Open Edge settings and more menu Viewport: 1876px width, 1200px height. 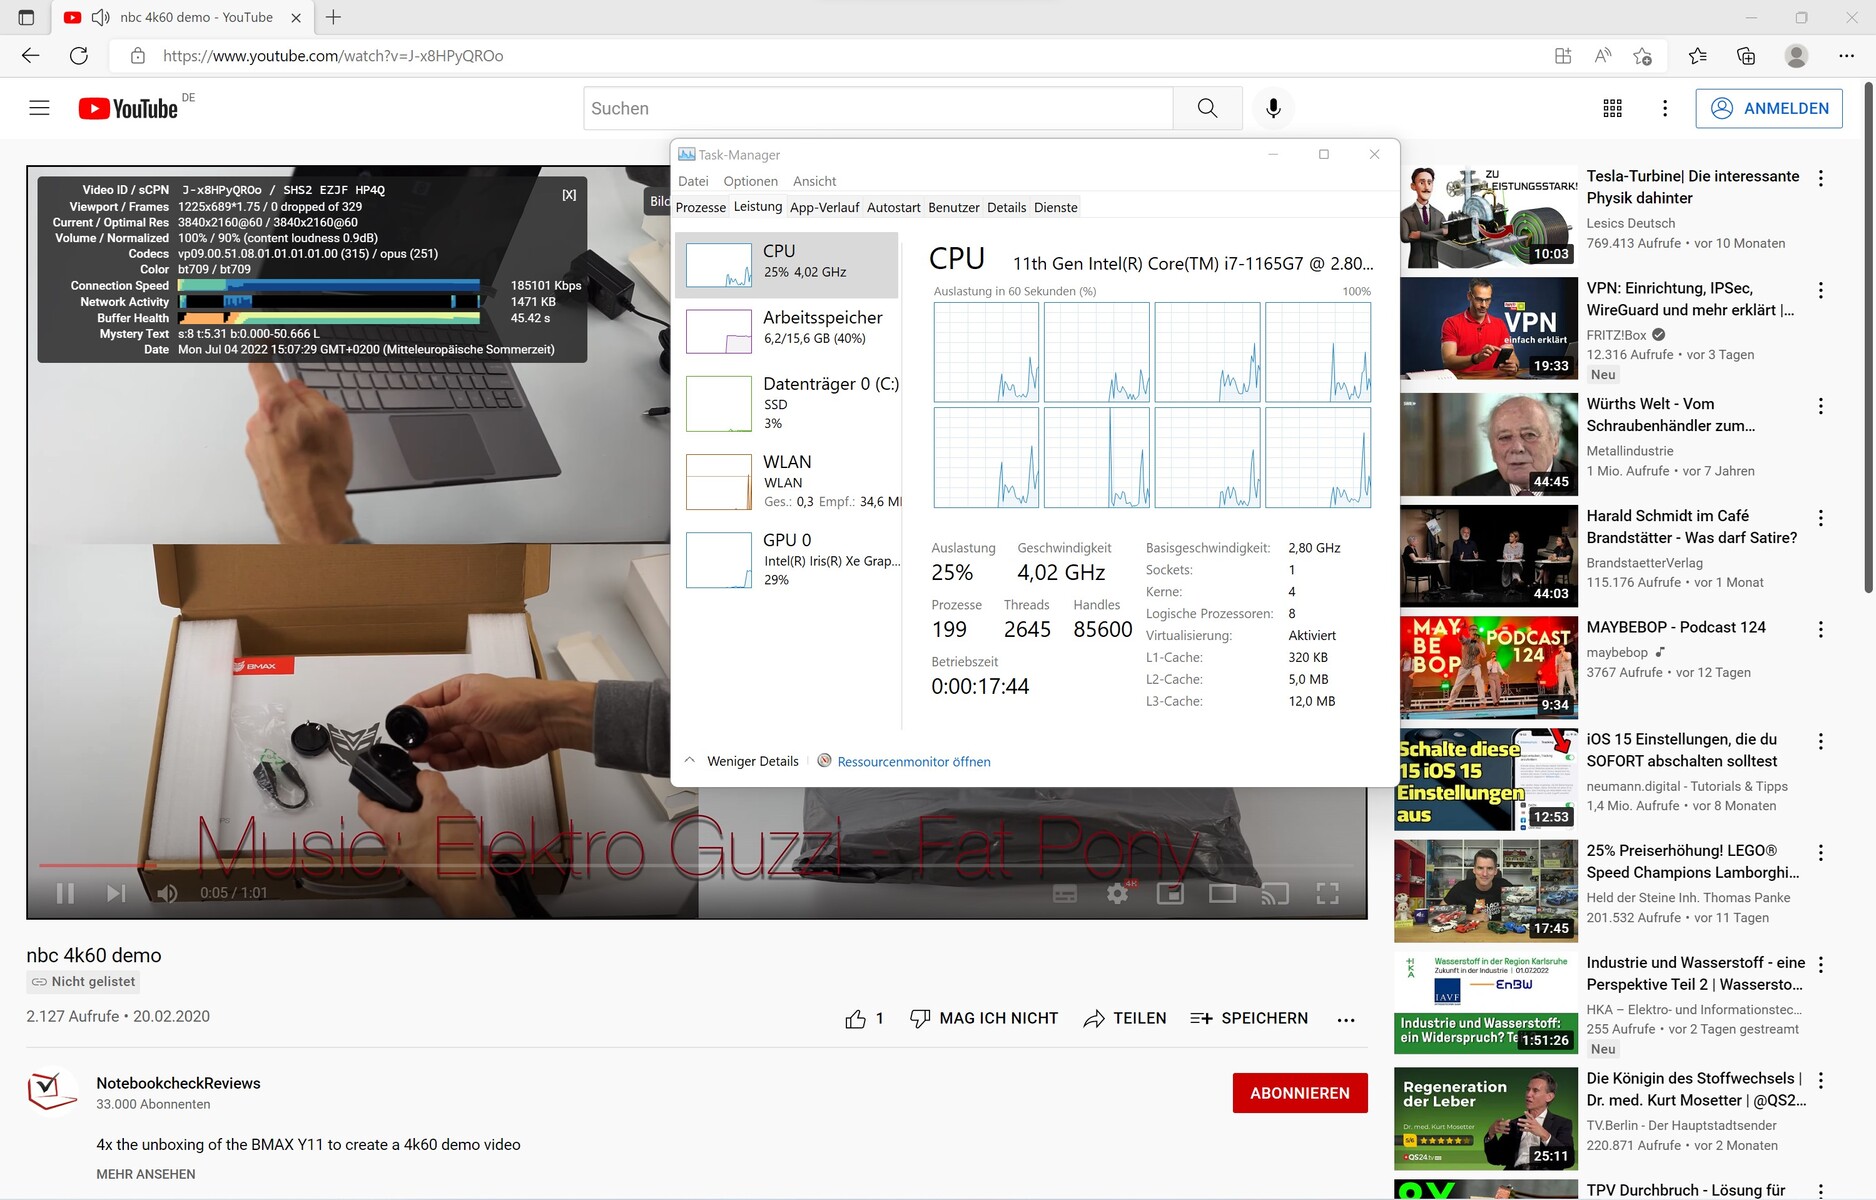tap(1846, 56)
